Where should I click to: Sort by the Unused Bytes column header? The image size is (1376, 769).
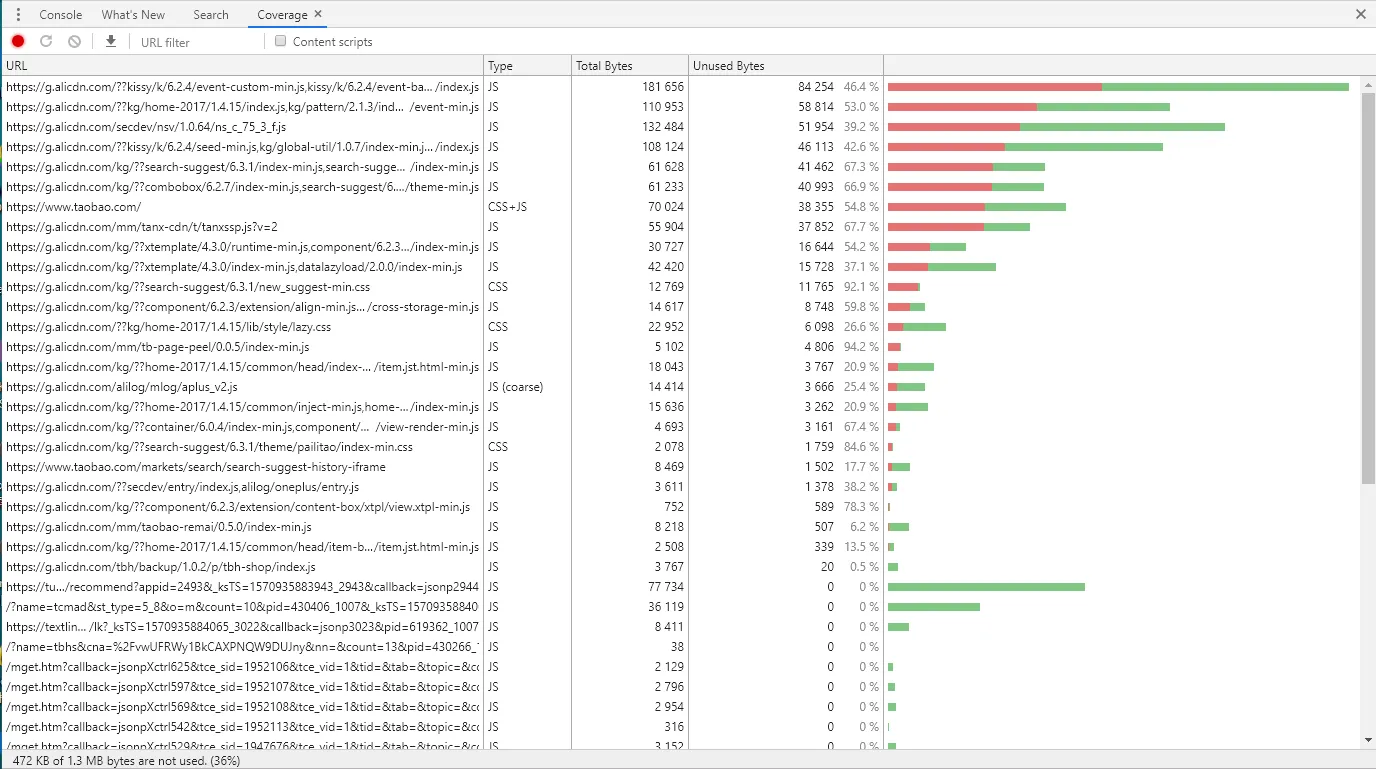tap(729, 66)
